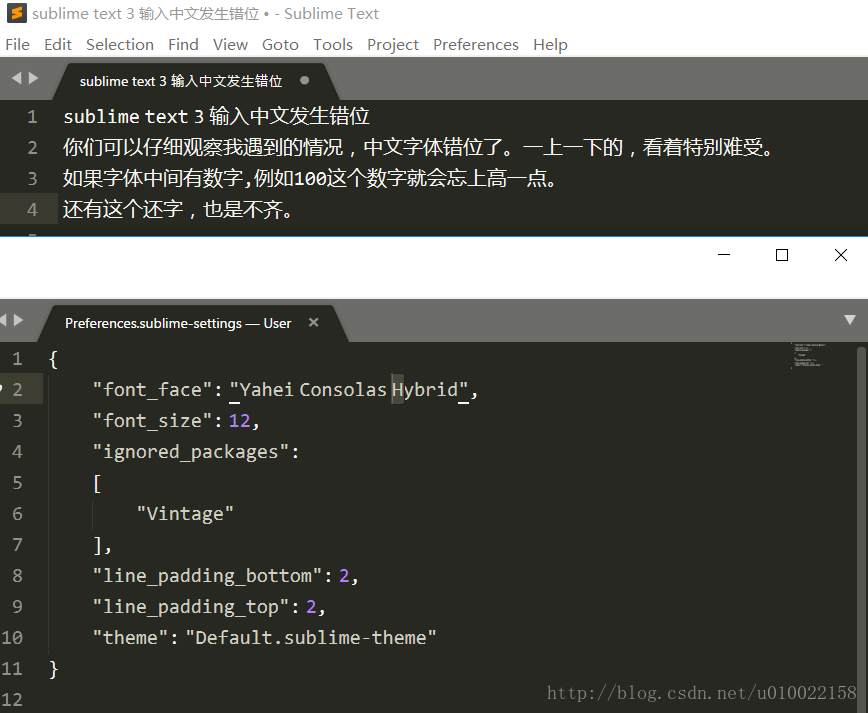Open the Preferences menu
The image size is (868, 713).
(476, 44)
